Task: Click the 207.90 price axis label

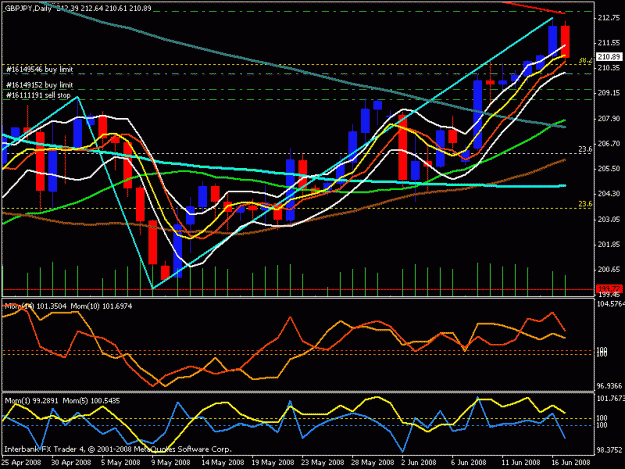Action: (609, 119)
